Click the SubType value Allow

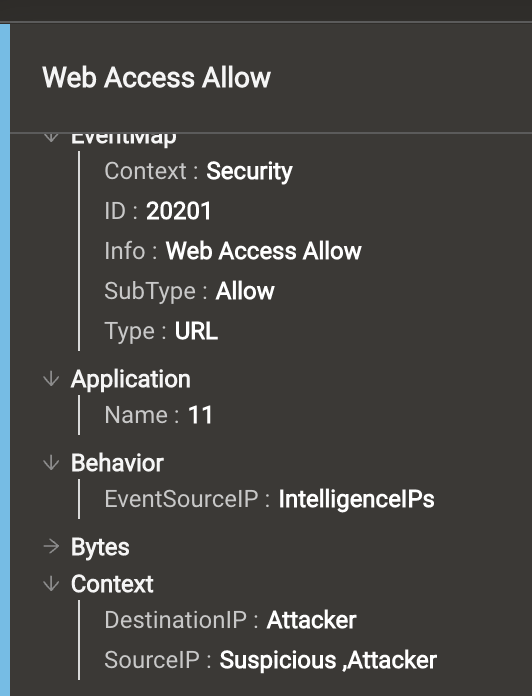click(245, 291)
